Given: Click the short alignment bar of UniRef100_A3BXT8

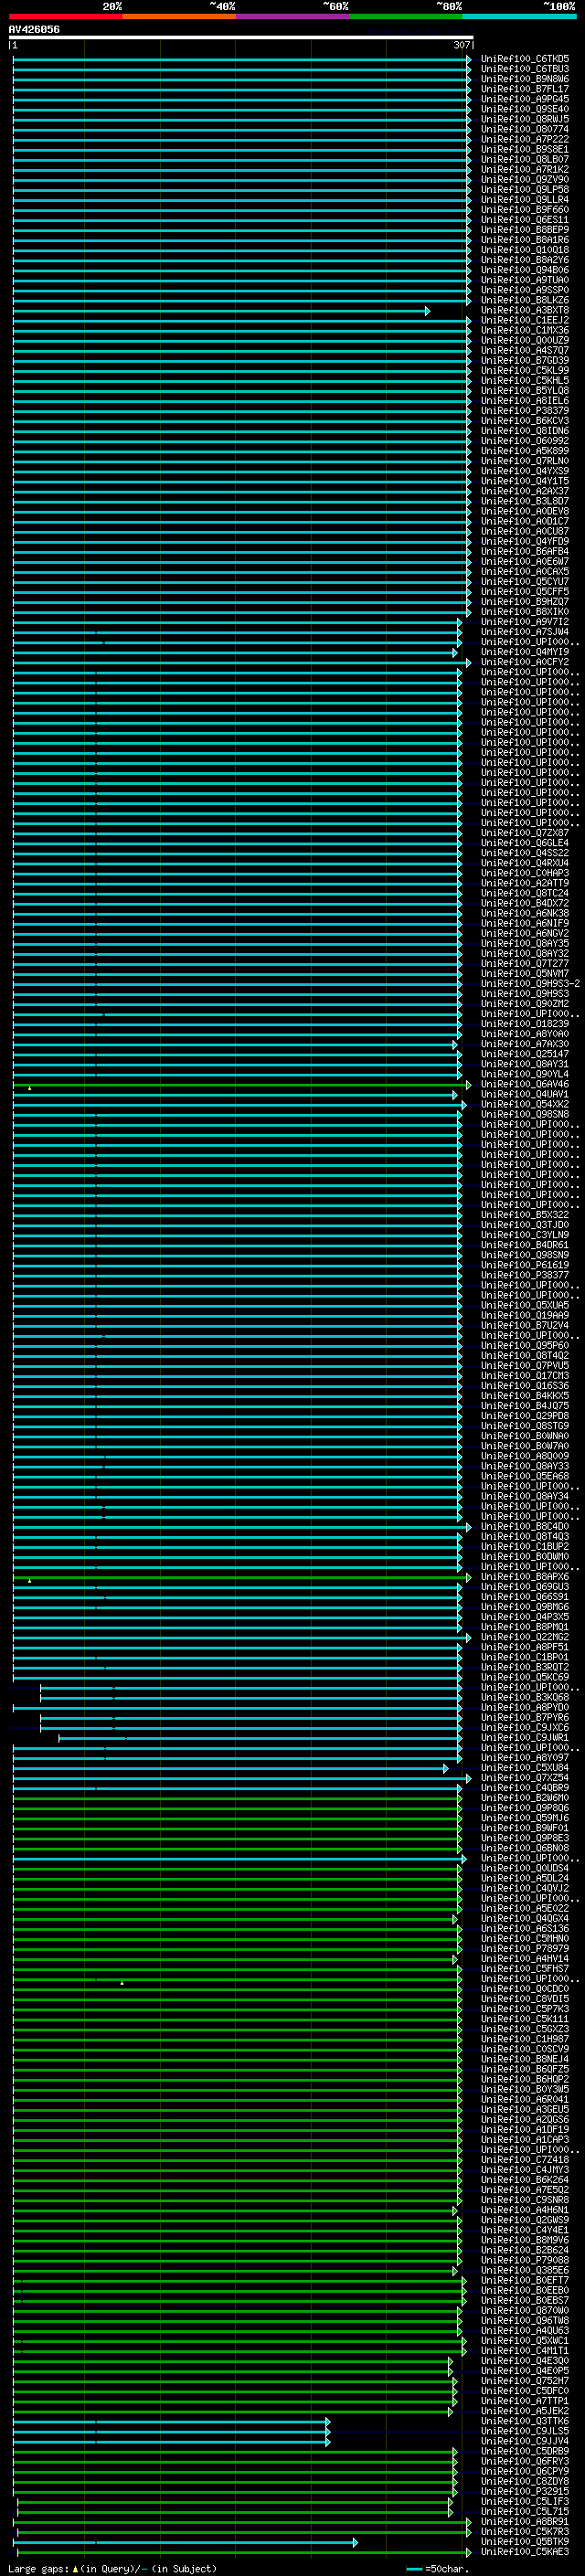Looking at the screenshot, I should tap(221, 311).
